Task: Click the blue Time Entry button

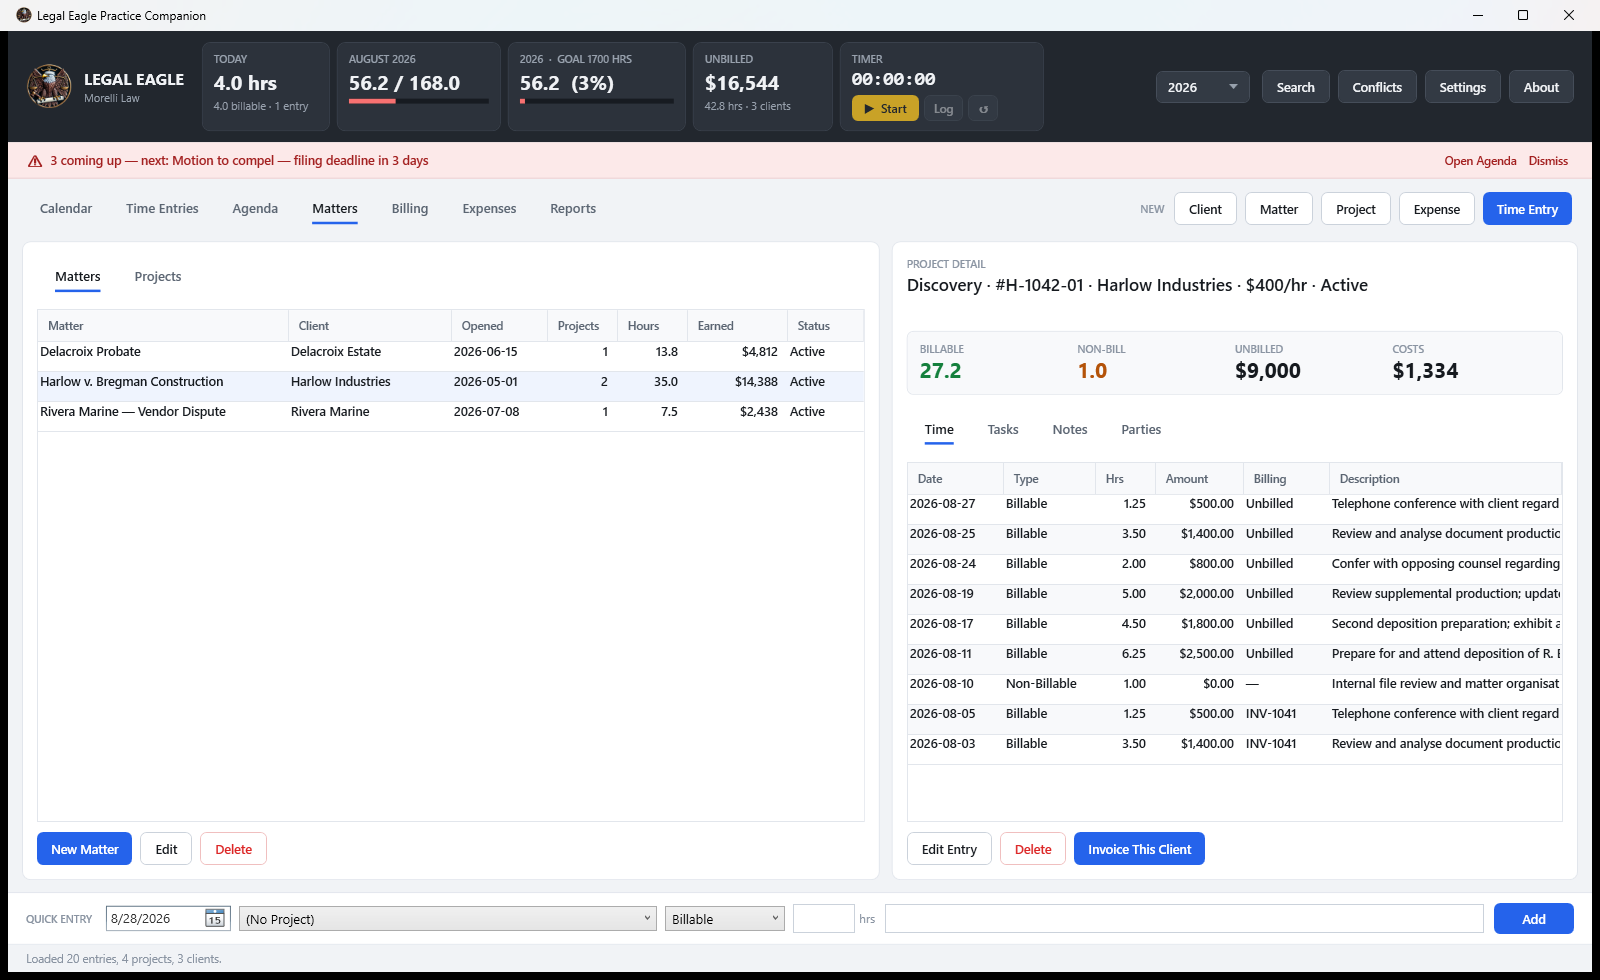Action: coord(1527,209)
